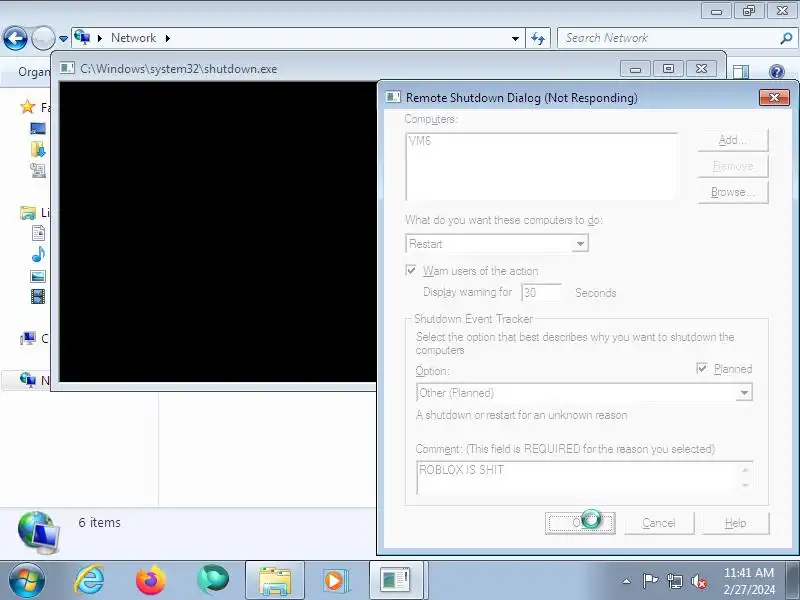Open the recent pages dropdown next to the Forward arrow
This screenshot has width=800, height=600.
point(63,39)
